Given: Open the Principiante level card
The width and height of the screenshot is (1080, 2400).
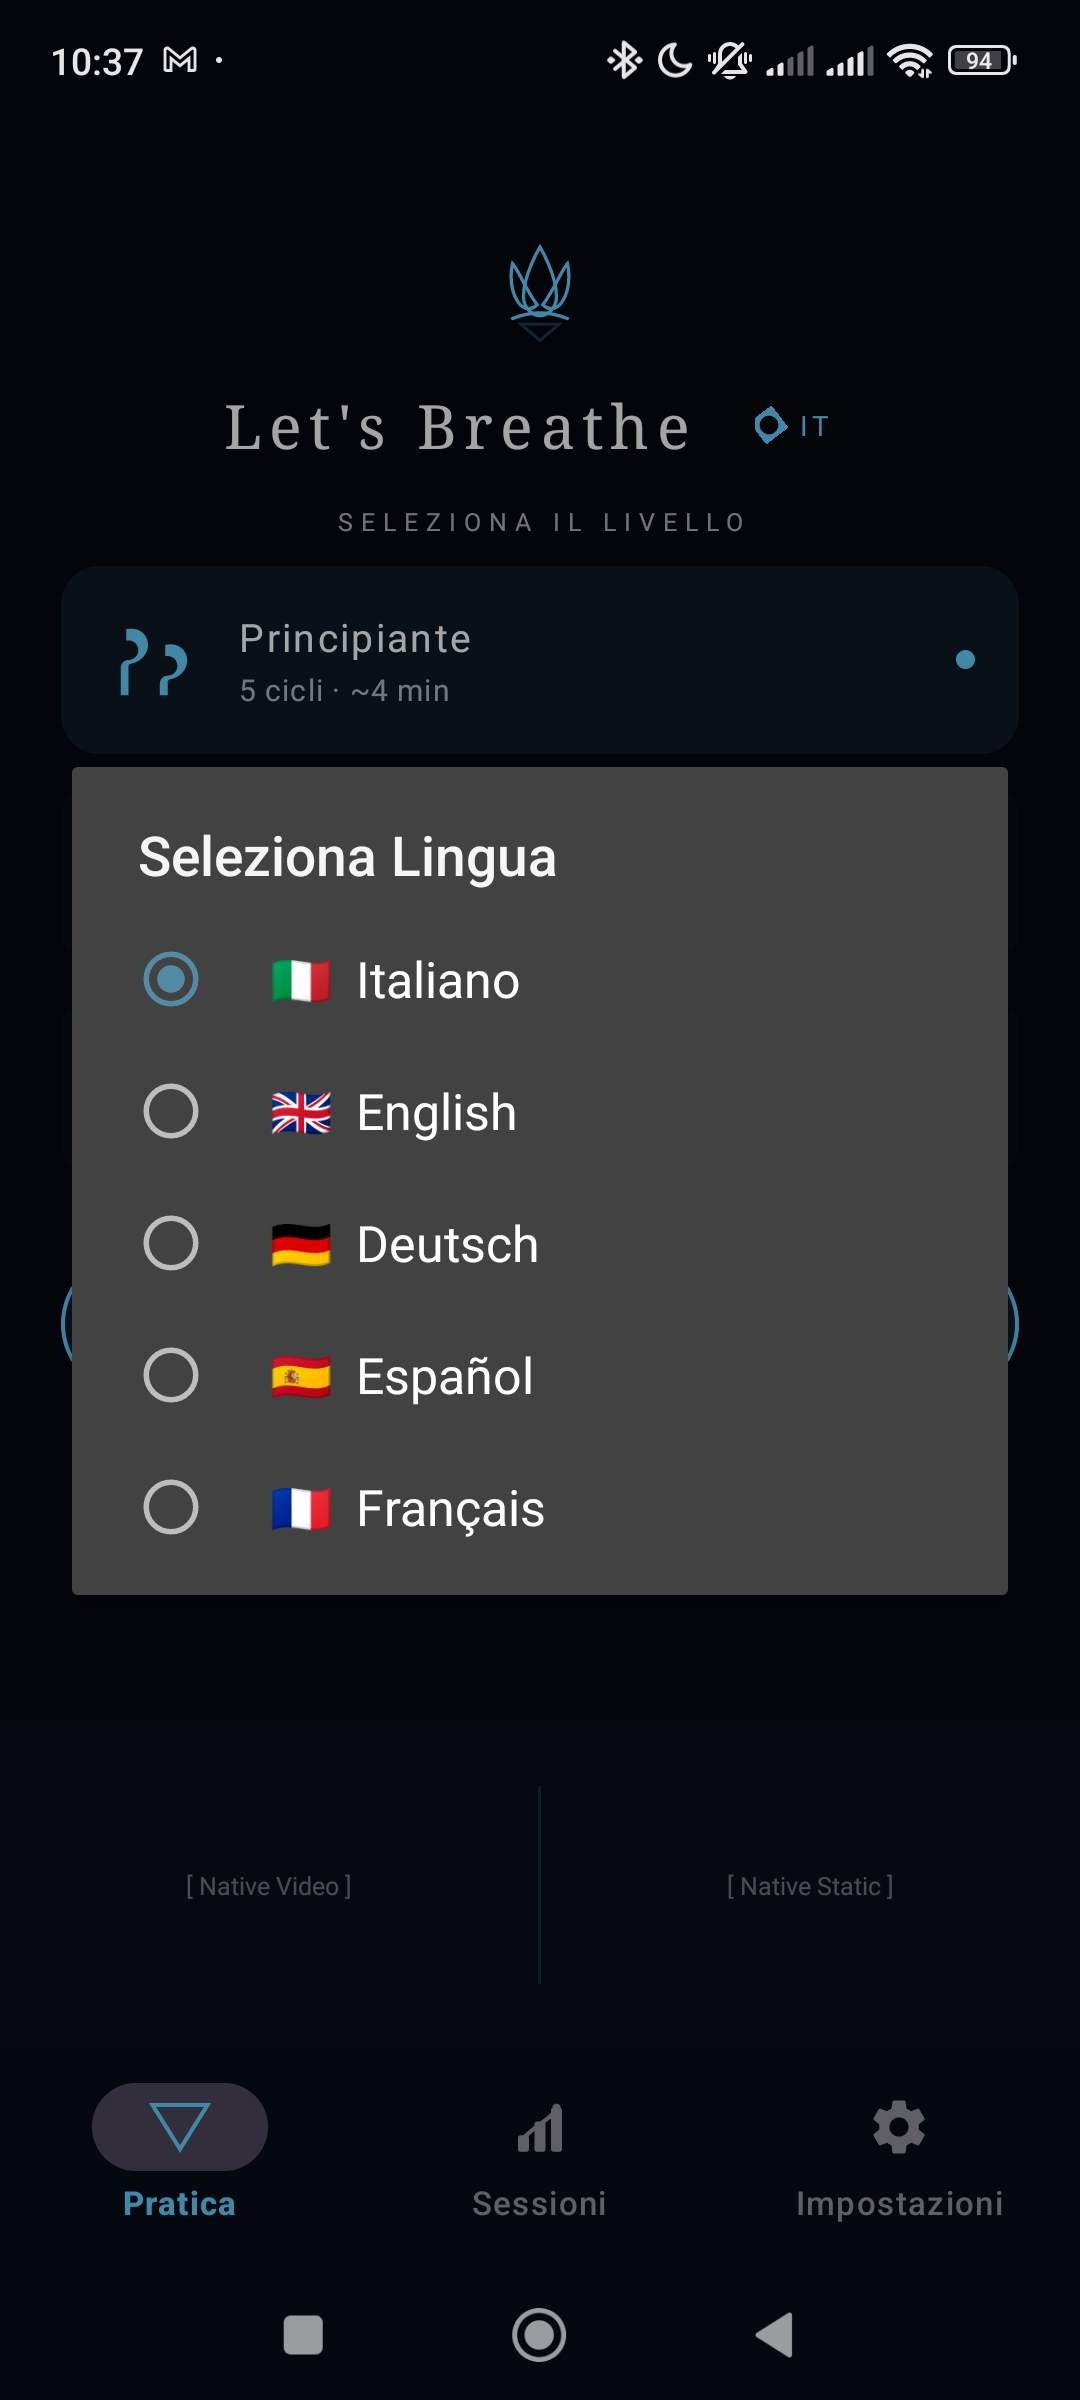Looking at the screenshot, I should 540,660.
